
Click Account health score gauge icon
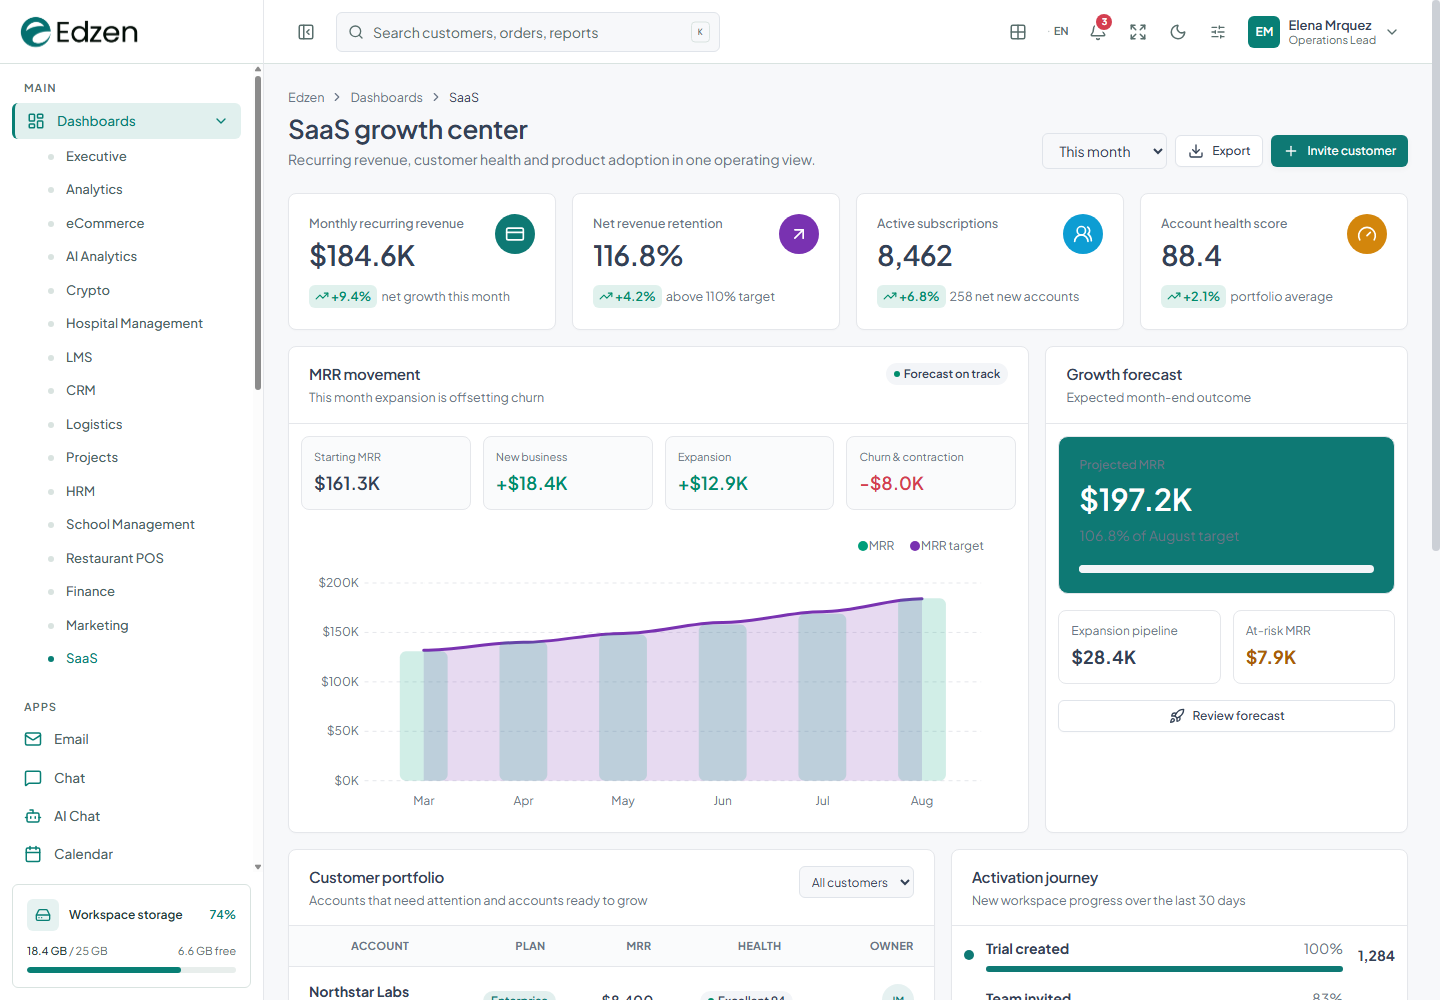(x=1367, y=234)
